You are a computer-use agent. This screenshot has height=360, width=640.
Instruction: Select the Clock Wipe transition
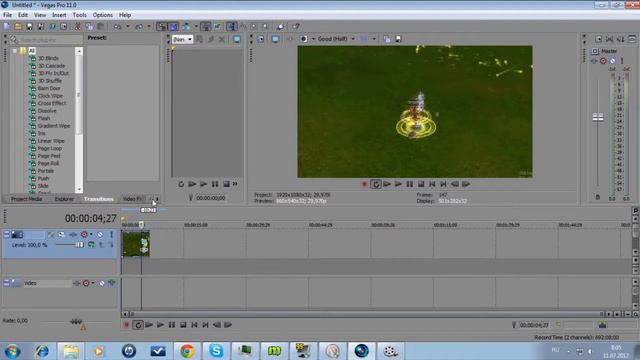point(50,96)
